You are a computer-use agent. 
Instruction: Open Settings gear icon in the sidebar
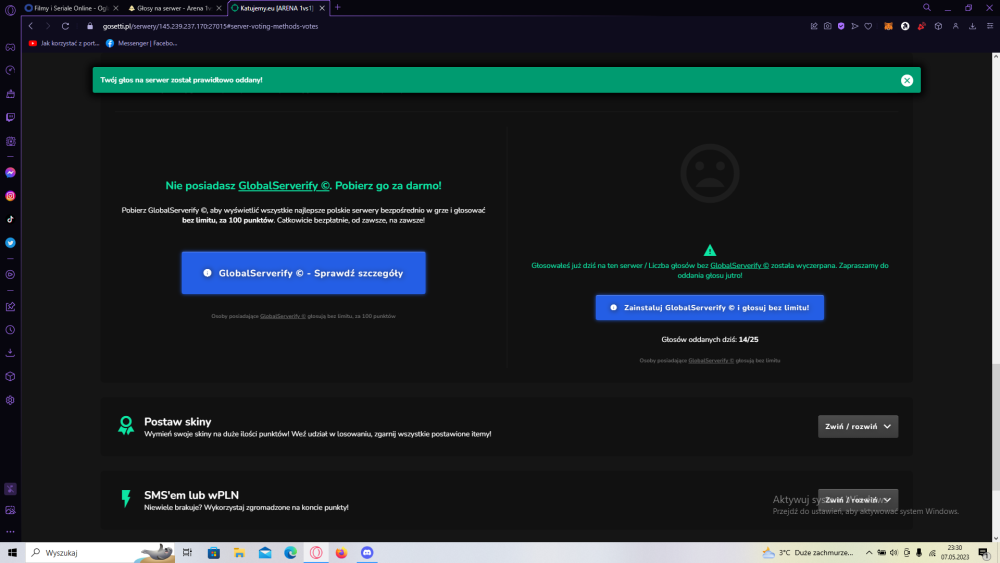[x=10, y=400]
